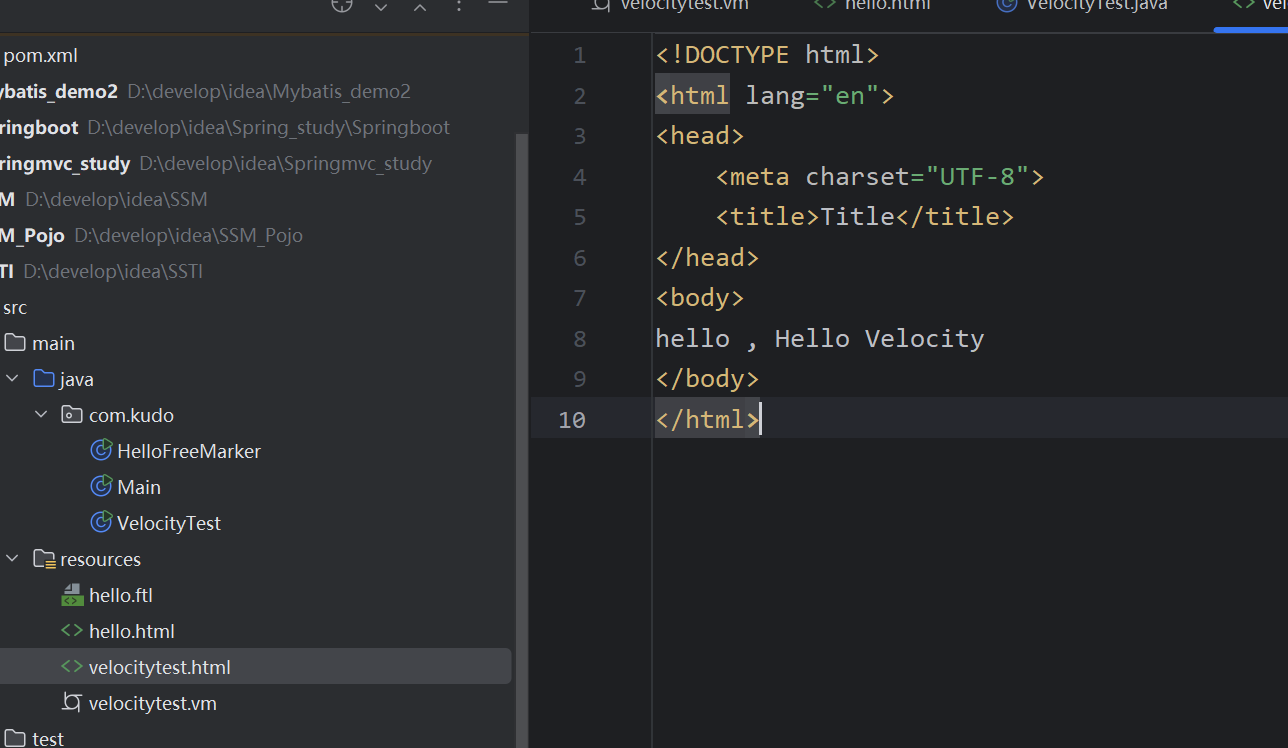Screen dimensions: 1288x748
Task: Click the com.kudo package icon
Action: (x=72, y=415)
